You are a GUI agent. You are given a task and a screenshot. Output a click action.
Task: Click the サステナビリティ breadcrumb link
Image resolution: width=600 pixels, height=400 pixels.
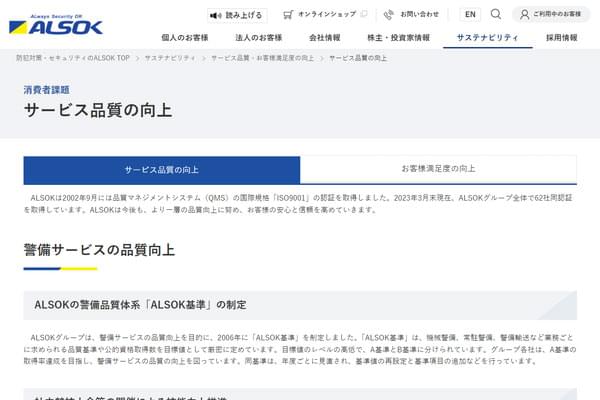[x=170, y=58]
